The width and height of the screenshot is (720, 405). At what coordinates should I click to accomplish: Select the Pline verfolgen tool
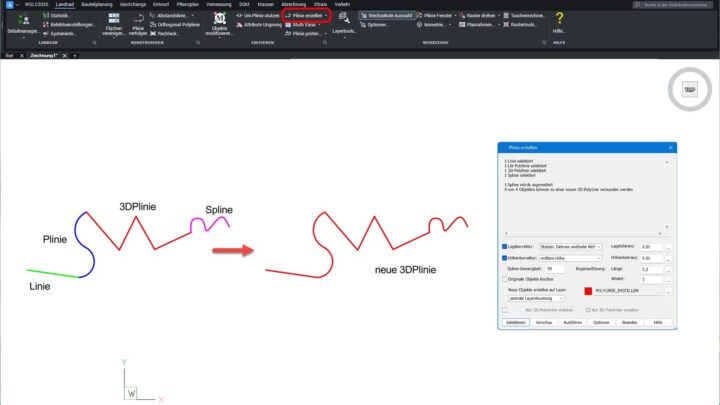[138, 24]
